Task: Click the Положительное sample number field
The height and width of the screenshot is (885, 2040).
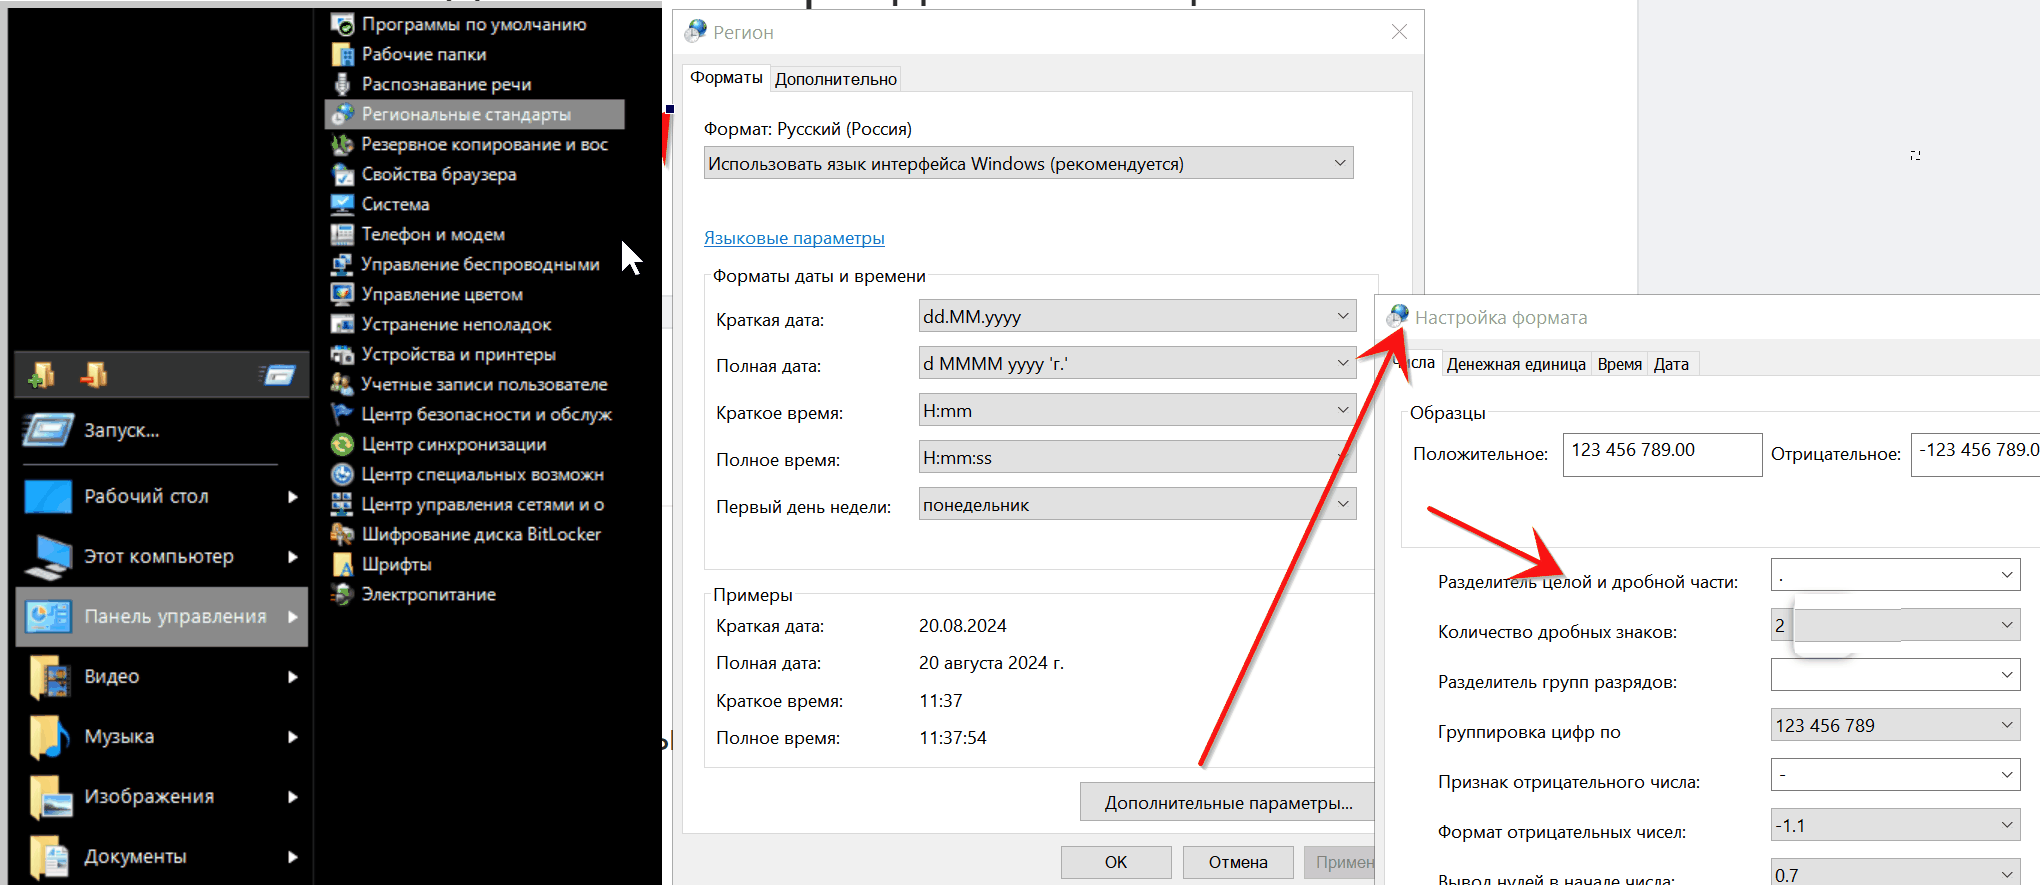Action: [1661, 454]
